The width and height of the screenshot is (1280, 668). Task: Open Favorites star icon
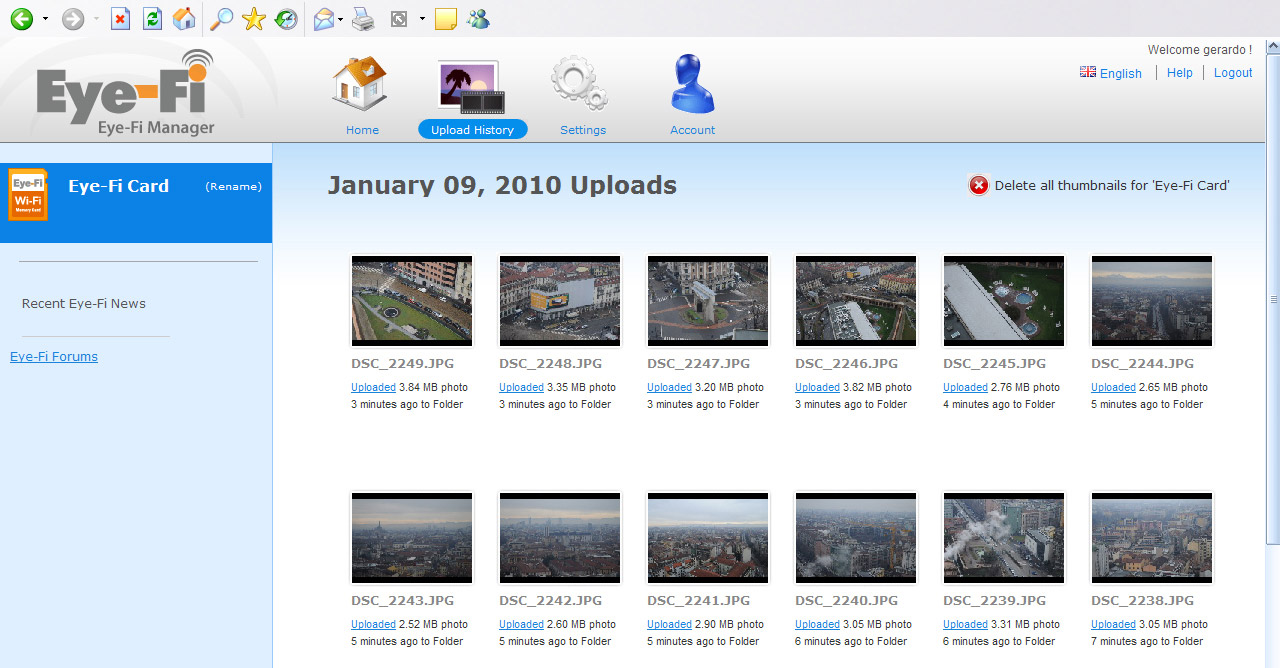pyautogui.click(x=254, y=18)
